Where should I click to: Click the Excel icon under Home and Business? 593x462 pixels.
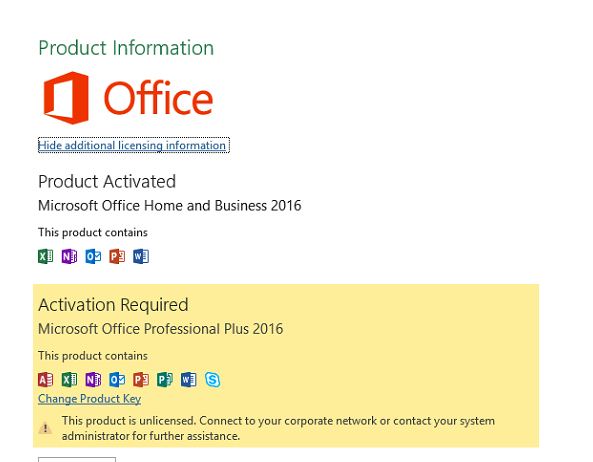pos(46,256)
